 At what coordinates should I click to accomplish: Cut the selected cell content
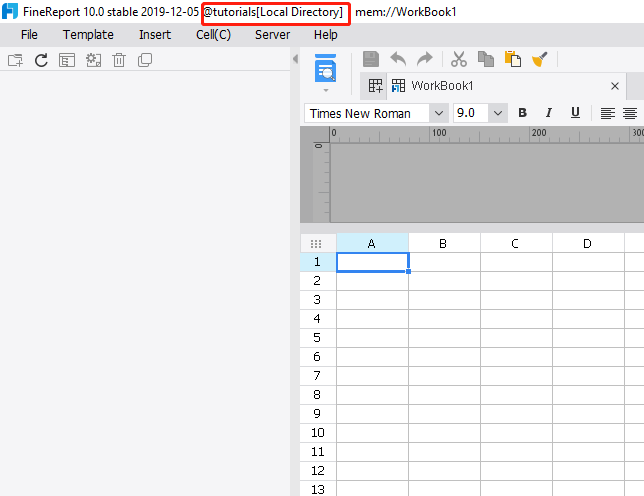[x=459, y=59]
